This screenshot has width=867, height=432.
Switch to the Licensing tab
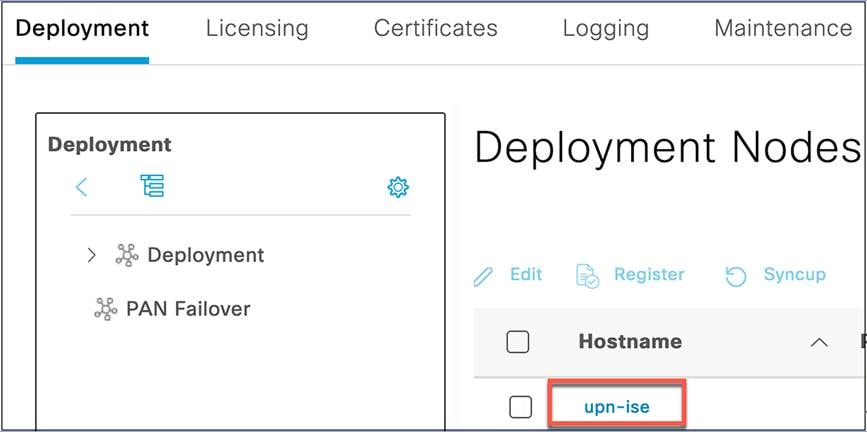click(x=257, y=29)
